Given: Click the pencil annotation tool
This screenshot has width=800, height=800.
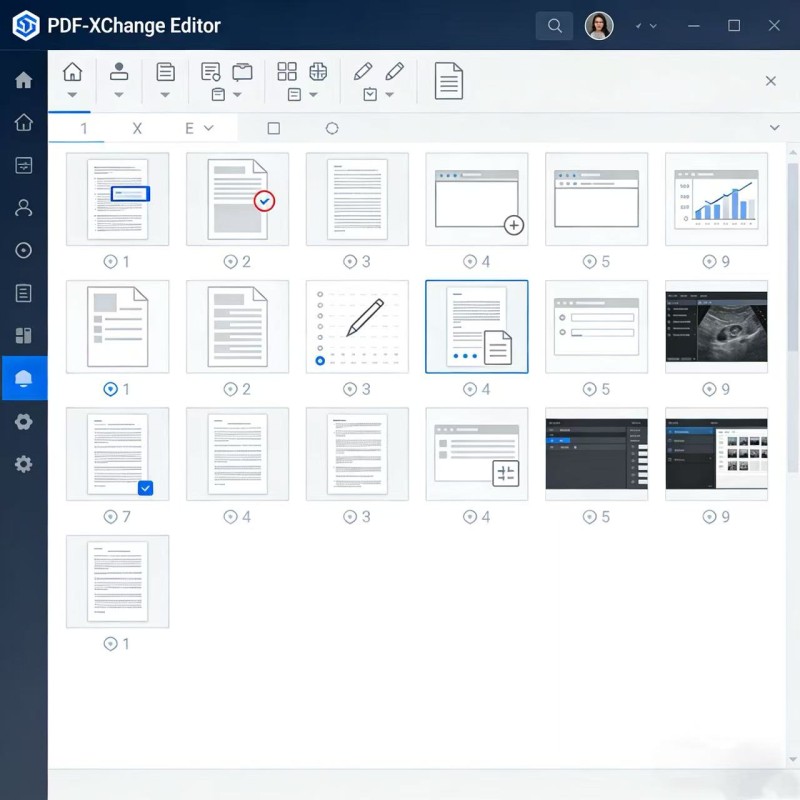Looking at the screenshot, I should coord(364,70).
